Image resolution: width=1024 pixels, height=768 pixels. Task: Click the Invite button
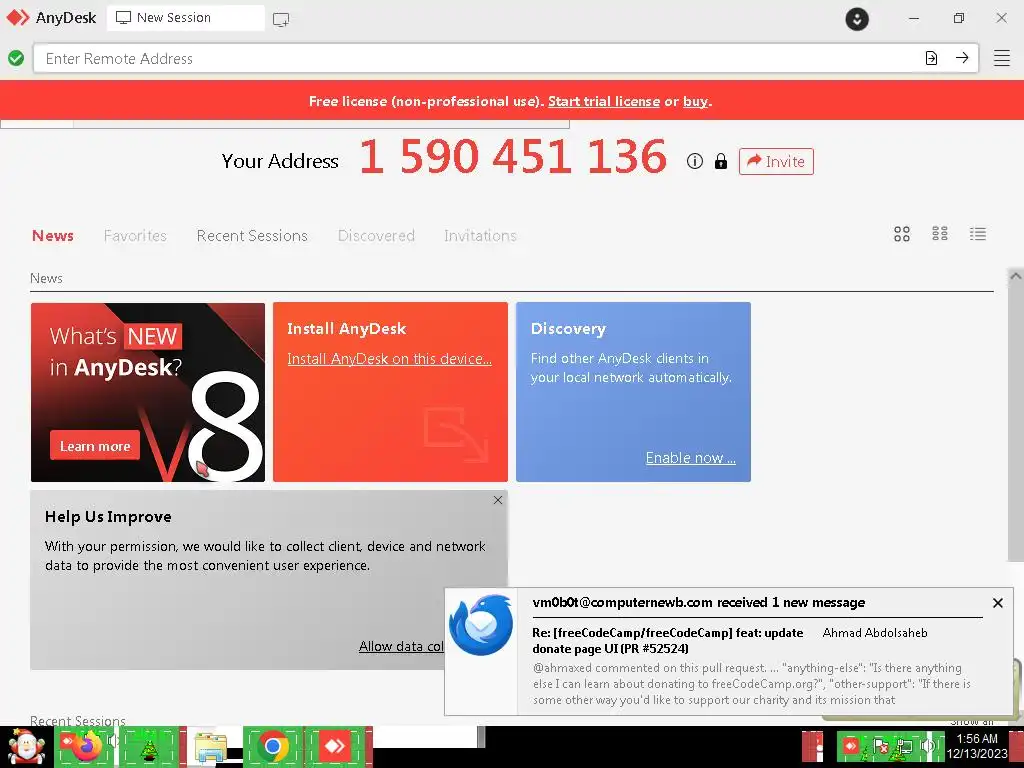tap(776, 161)
